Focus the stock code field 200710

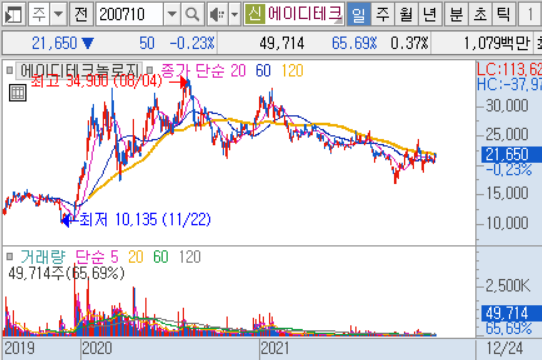[129, 14]
